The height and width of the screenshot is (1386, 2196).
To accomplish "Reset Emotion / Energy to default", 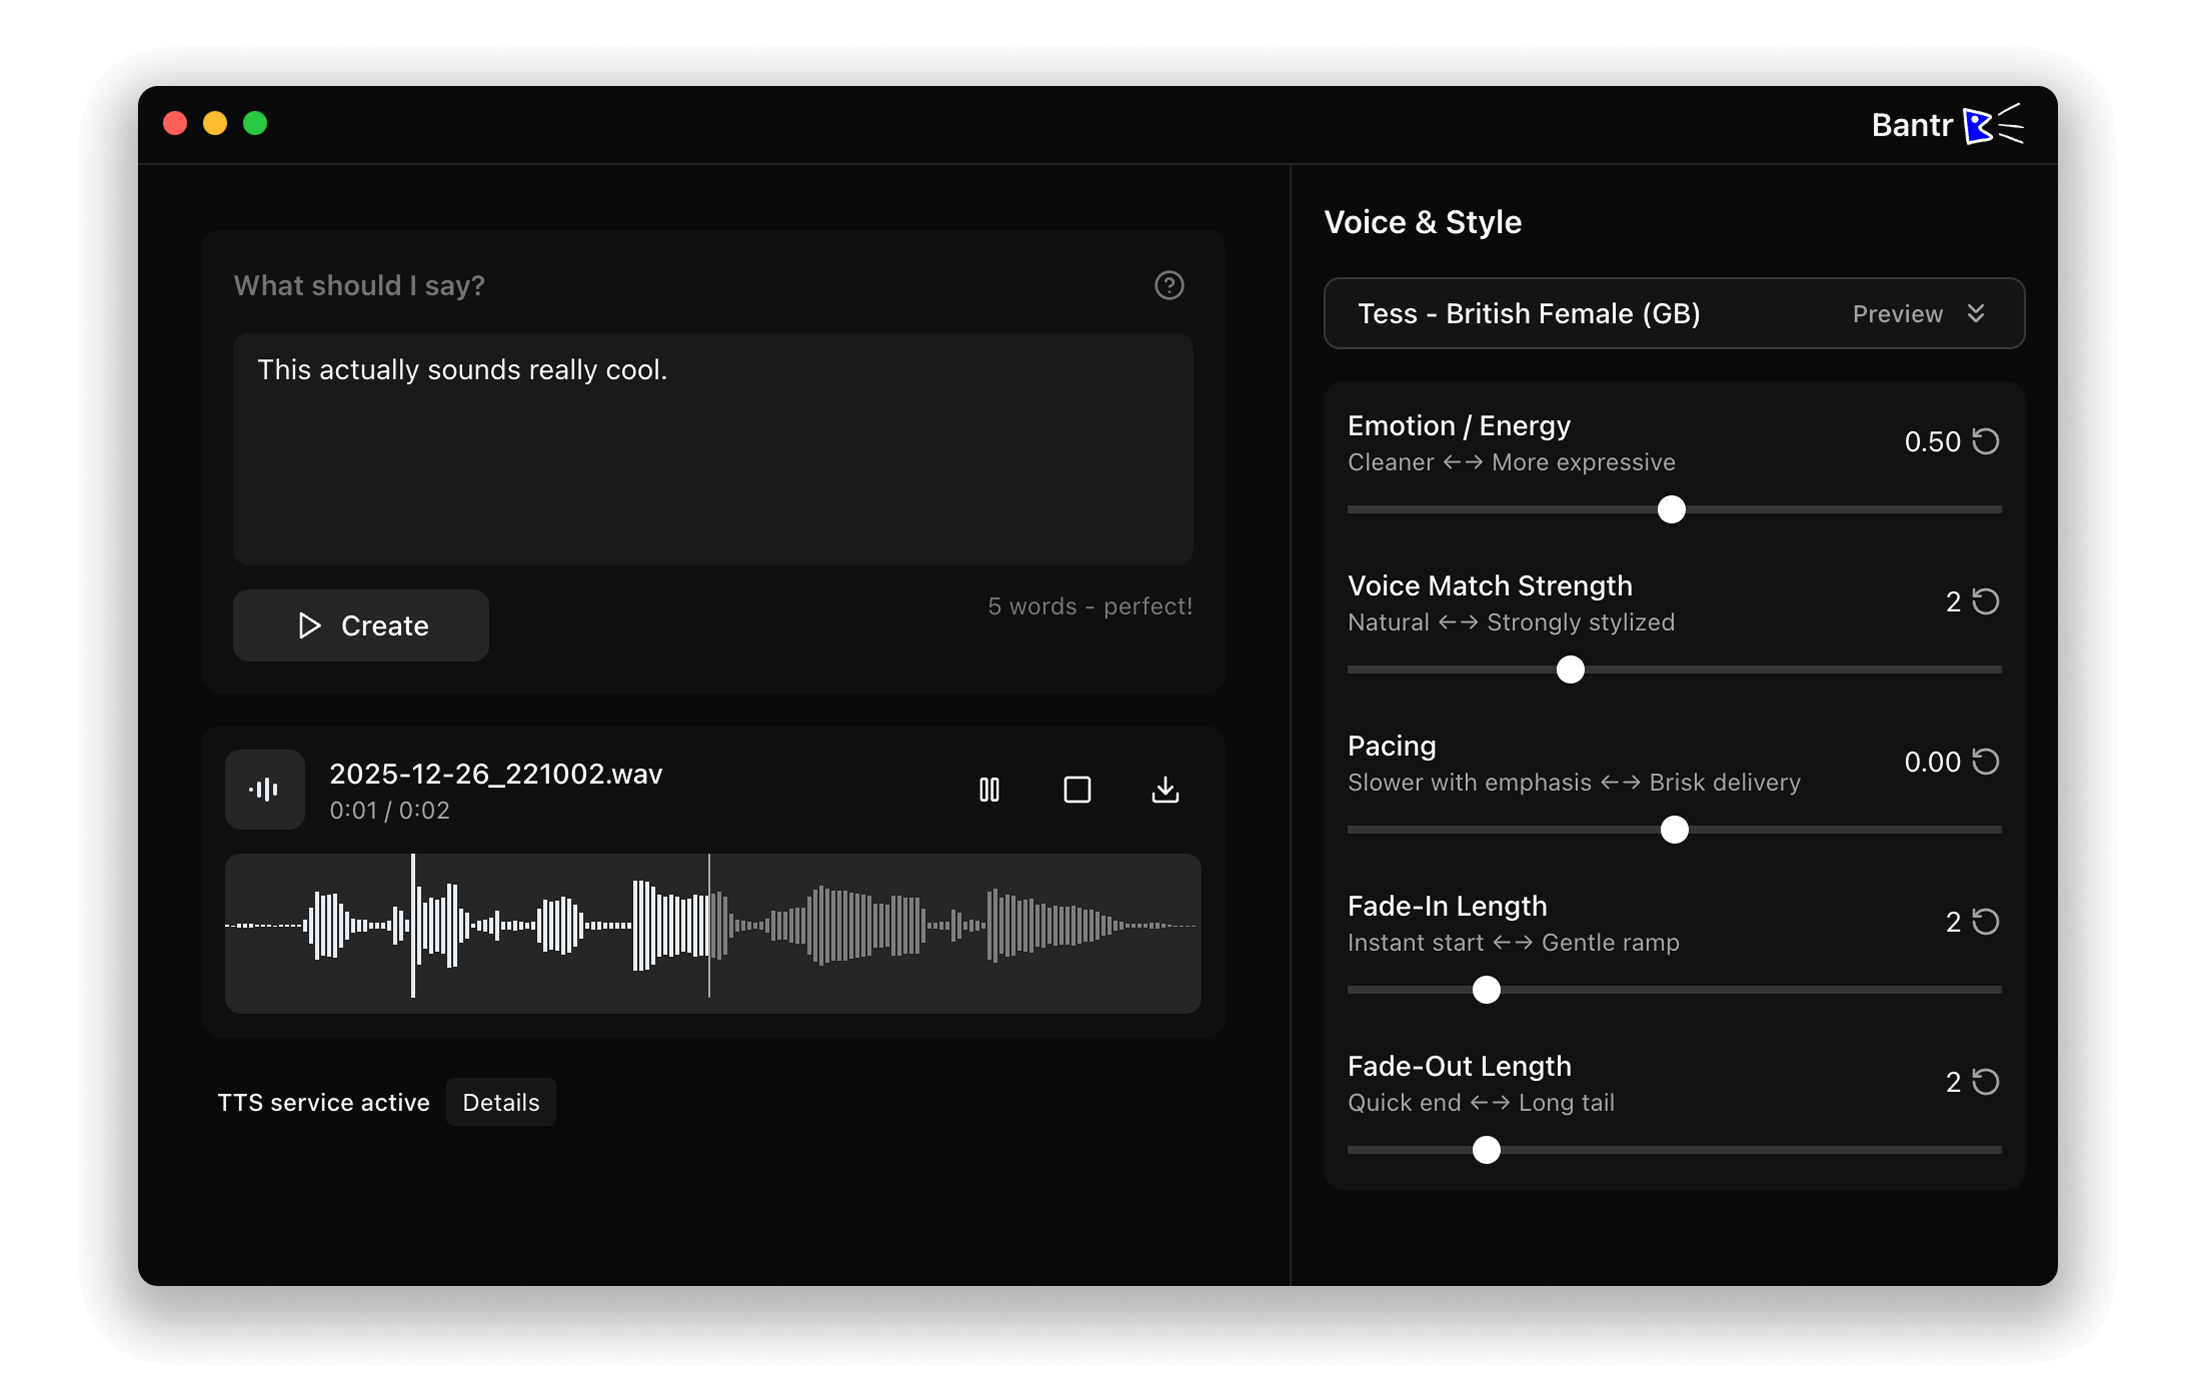I will [x=1987, y=441].
